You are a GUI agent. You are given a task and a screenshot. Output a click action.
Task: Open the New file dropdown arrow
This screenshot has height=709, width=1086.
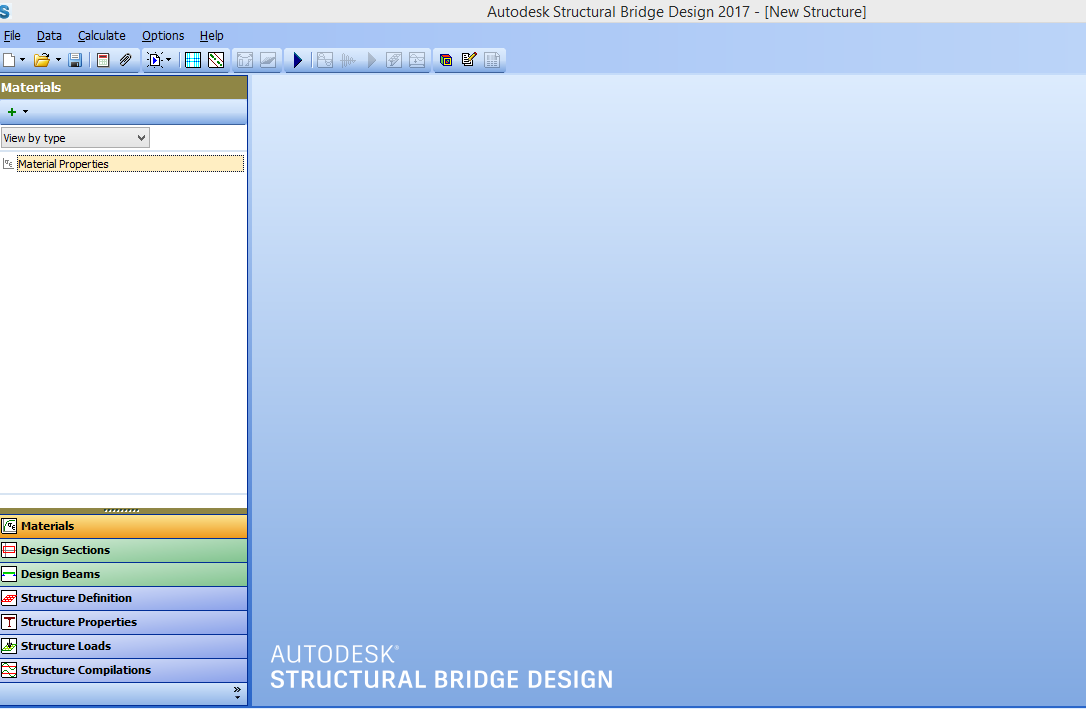pyautogui.click(x=22, y=60)
